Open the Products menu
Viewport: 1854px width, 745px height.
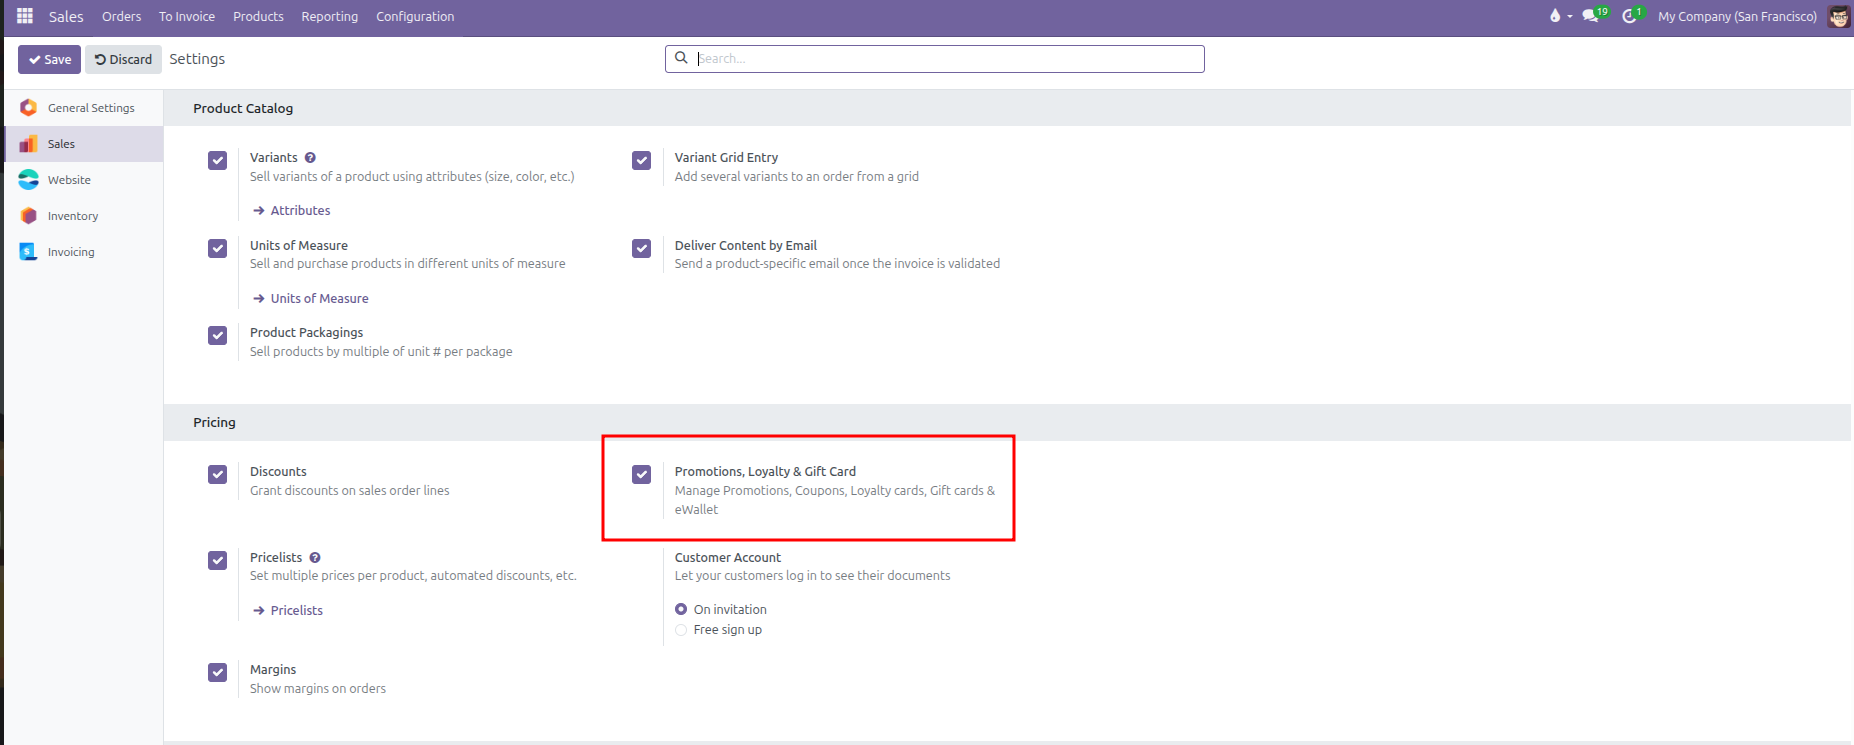click(x=258, y=16)
